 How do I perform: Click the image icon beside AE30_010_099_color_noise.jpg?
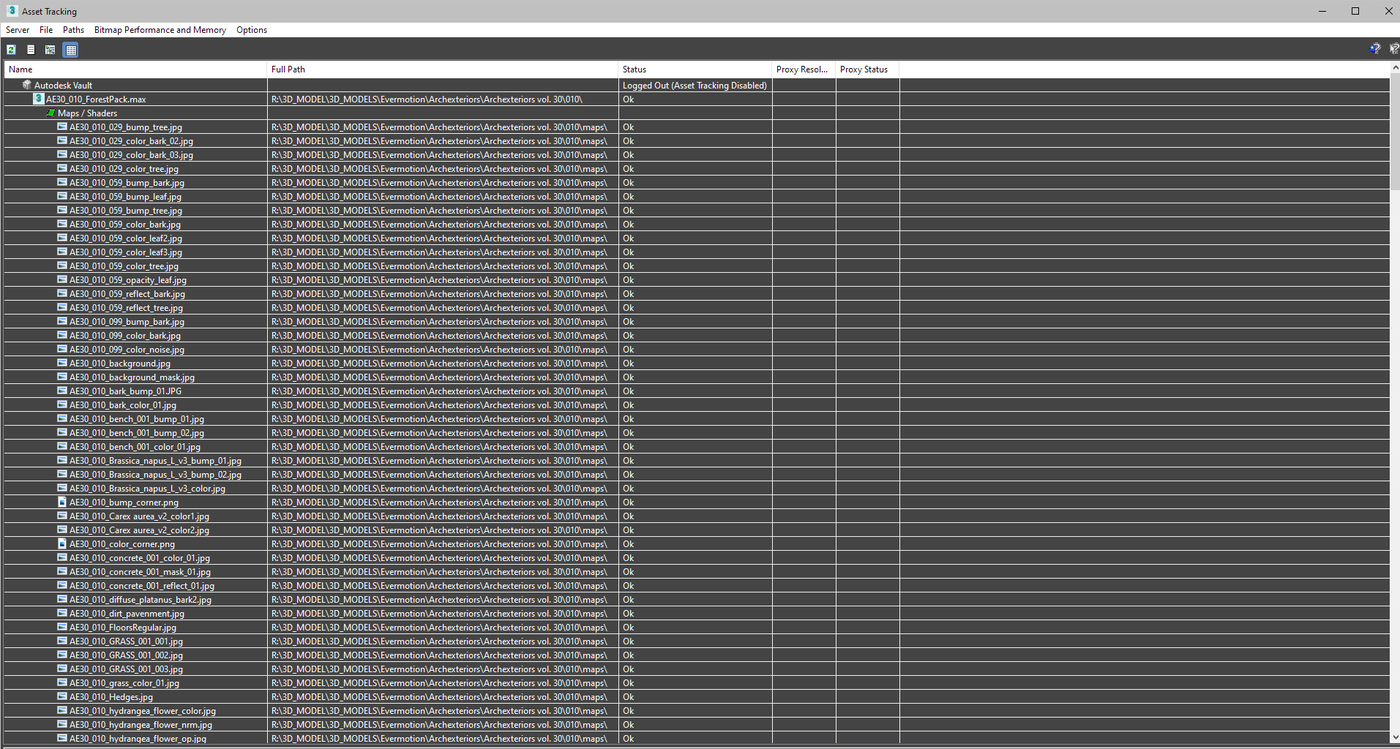(x=62, y=349)
